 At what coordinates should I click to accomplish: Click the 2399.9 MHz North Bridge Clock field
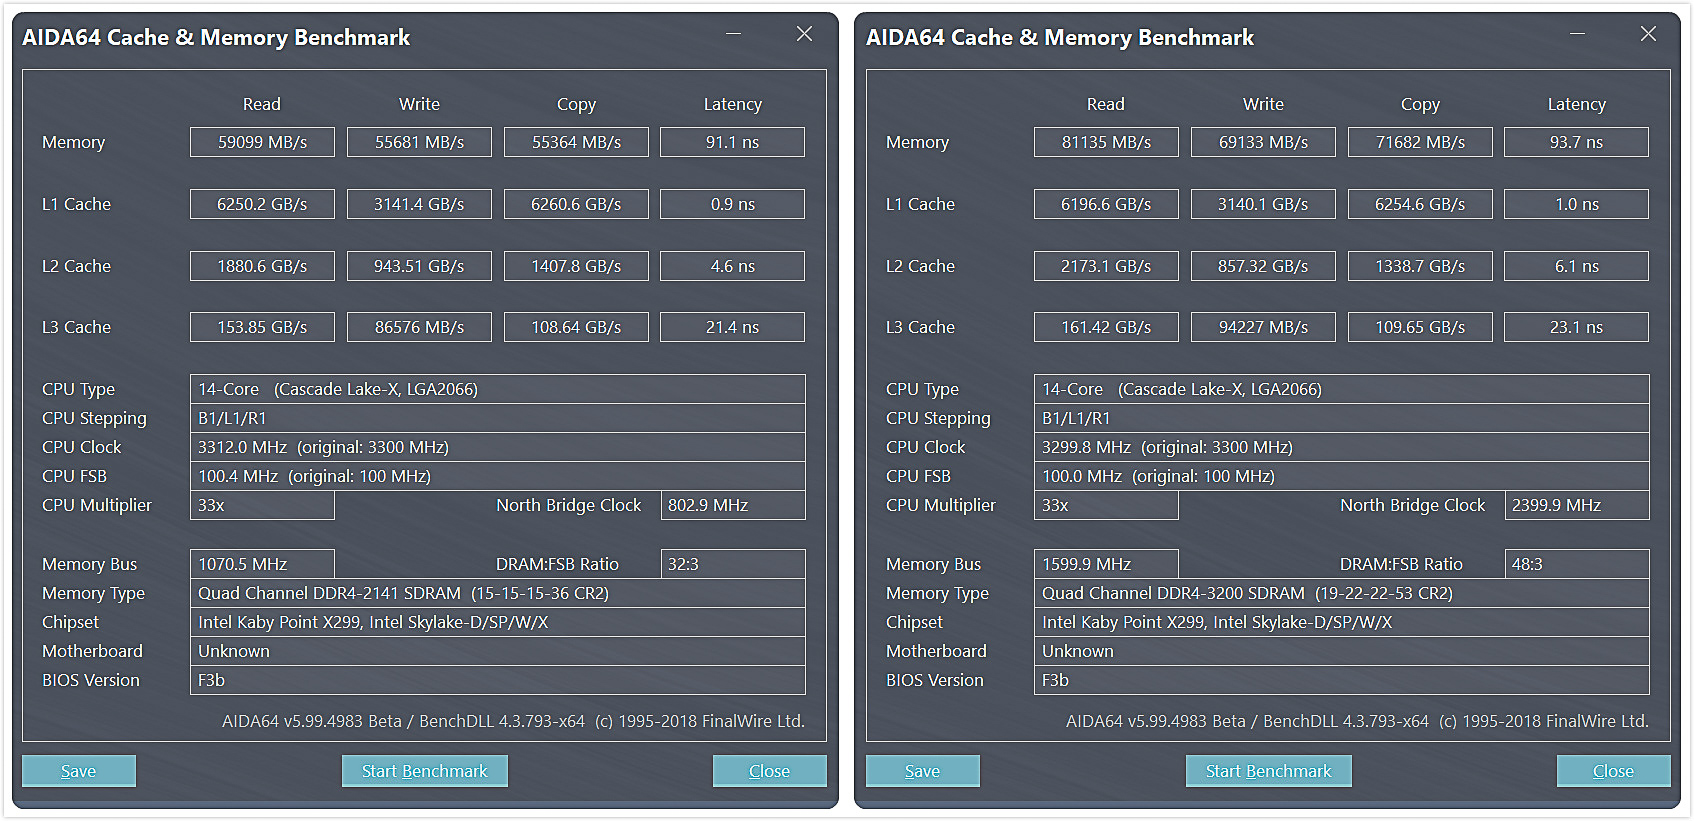click(1576, 505)
